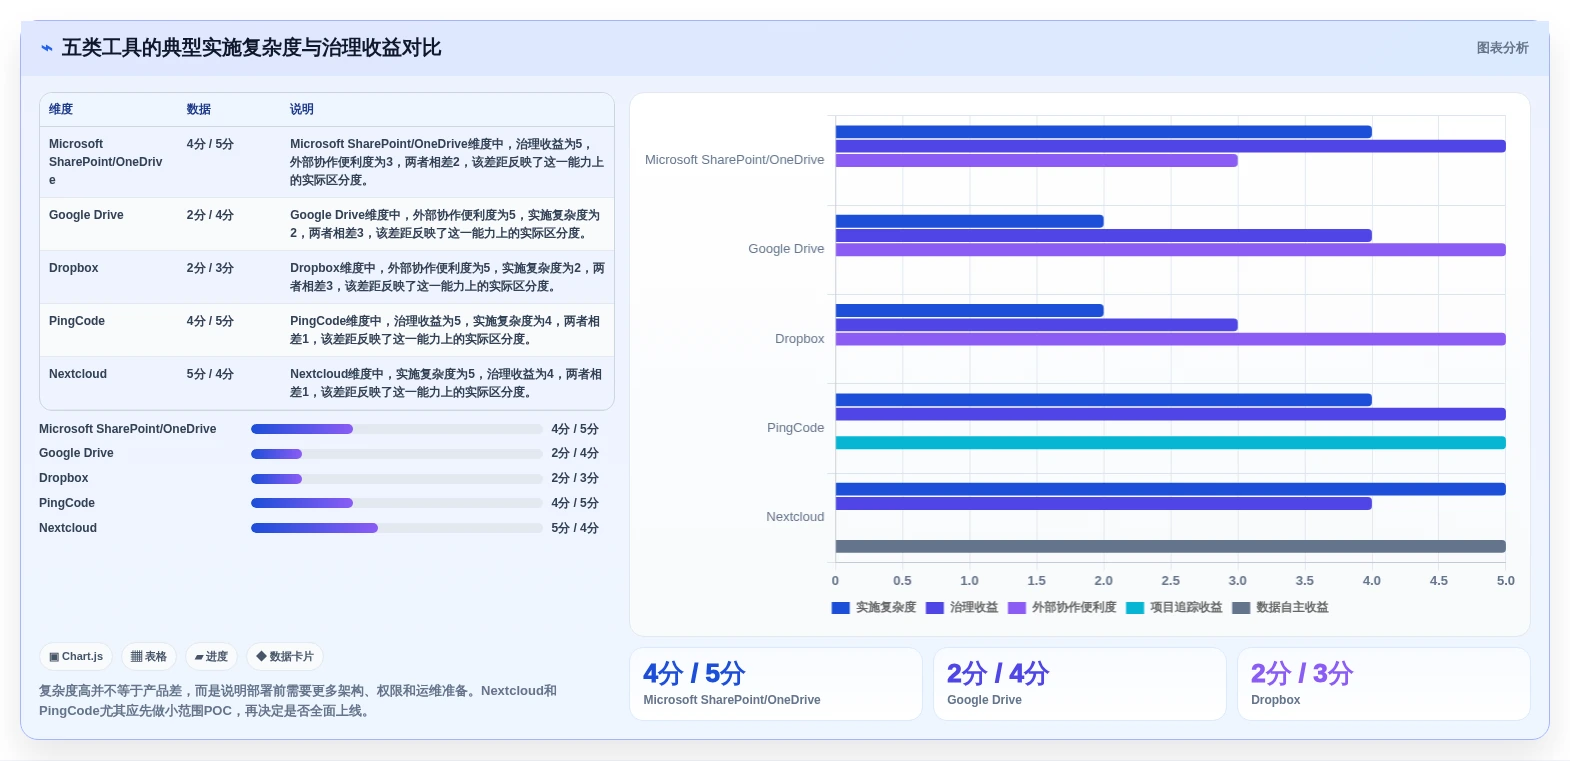Click the lightning icon beside the title
The height and width of the screenshot is (761, 1570).
pos(46,48)
